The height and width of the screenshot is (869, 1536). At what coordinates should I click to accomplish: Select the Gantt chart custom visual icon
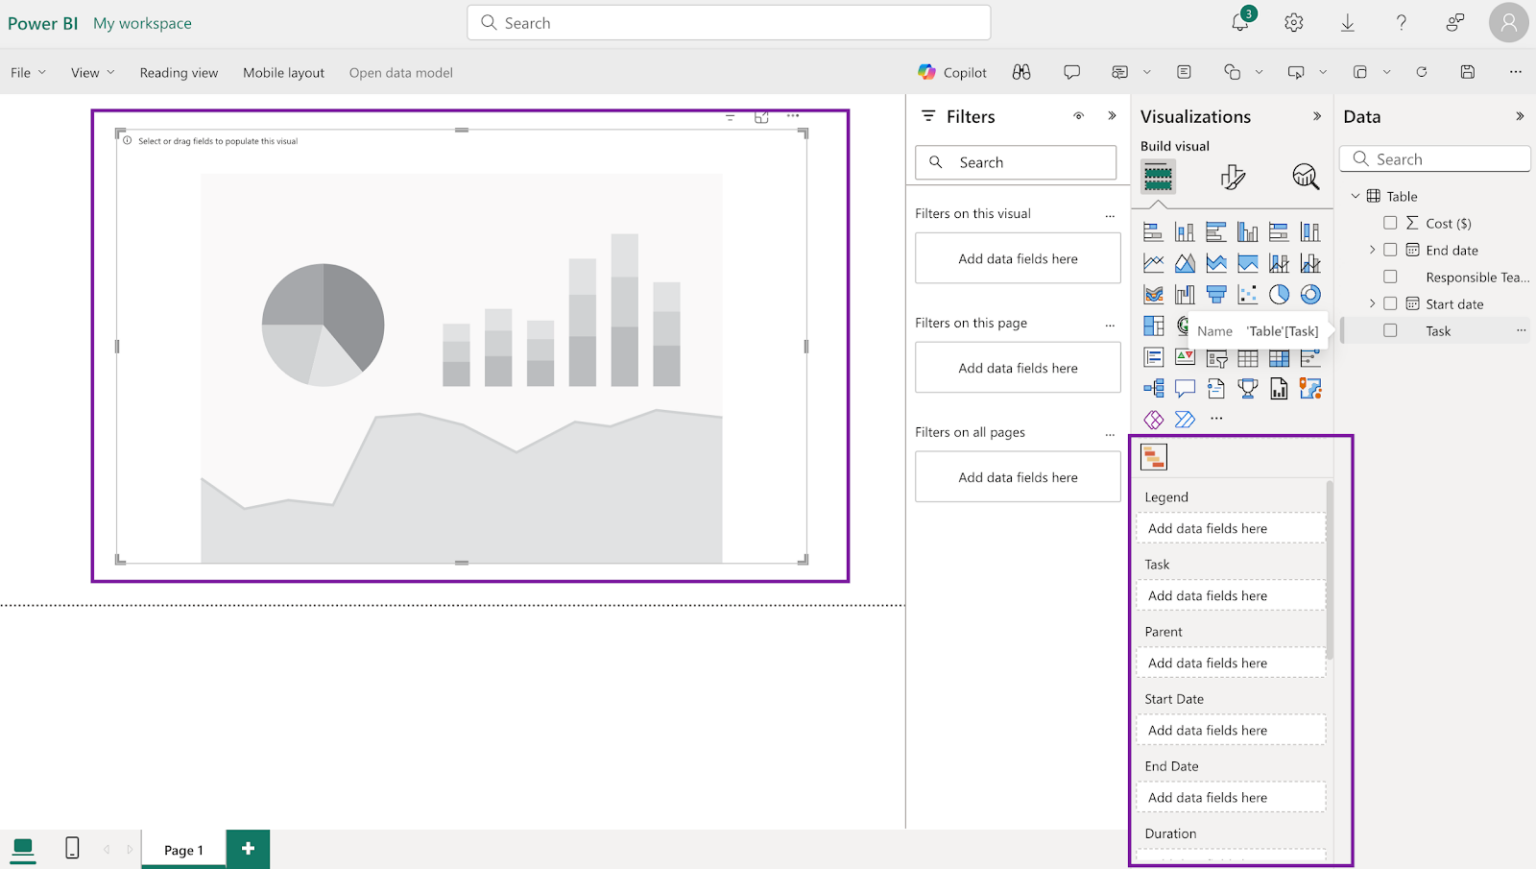(1153, 456)
